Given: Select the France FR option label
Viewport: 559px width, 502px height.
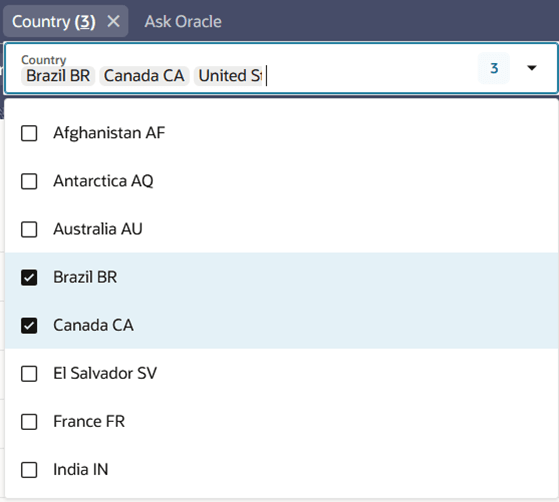Looking at the screenshot, I should click(x=89, y=422).
